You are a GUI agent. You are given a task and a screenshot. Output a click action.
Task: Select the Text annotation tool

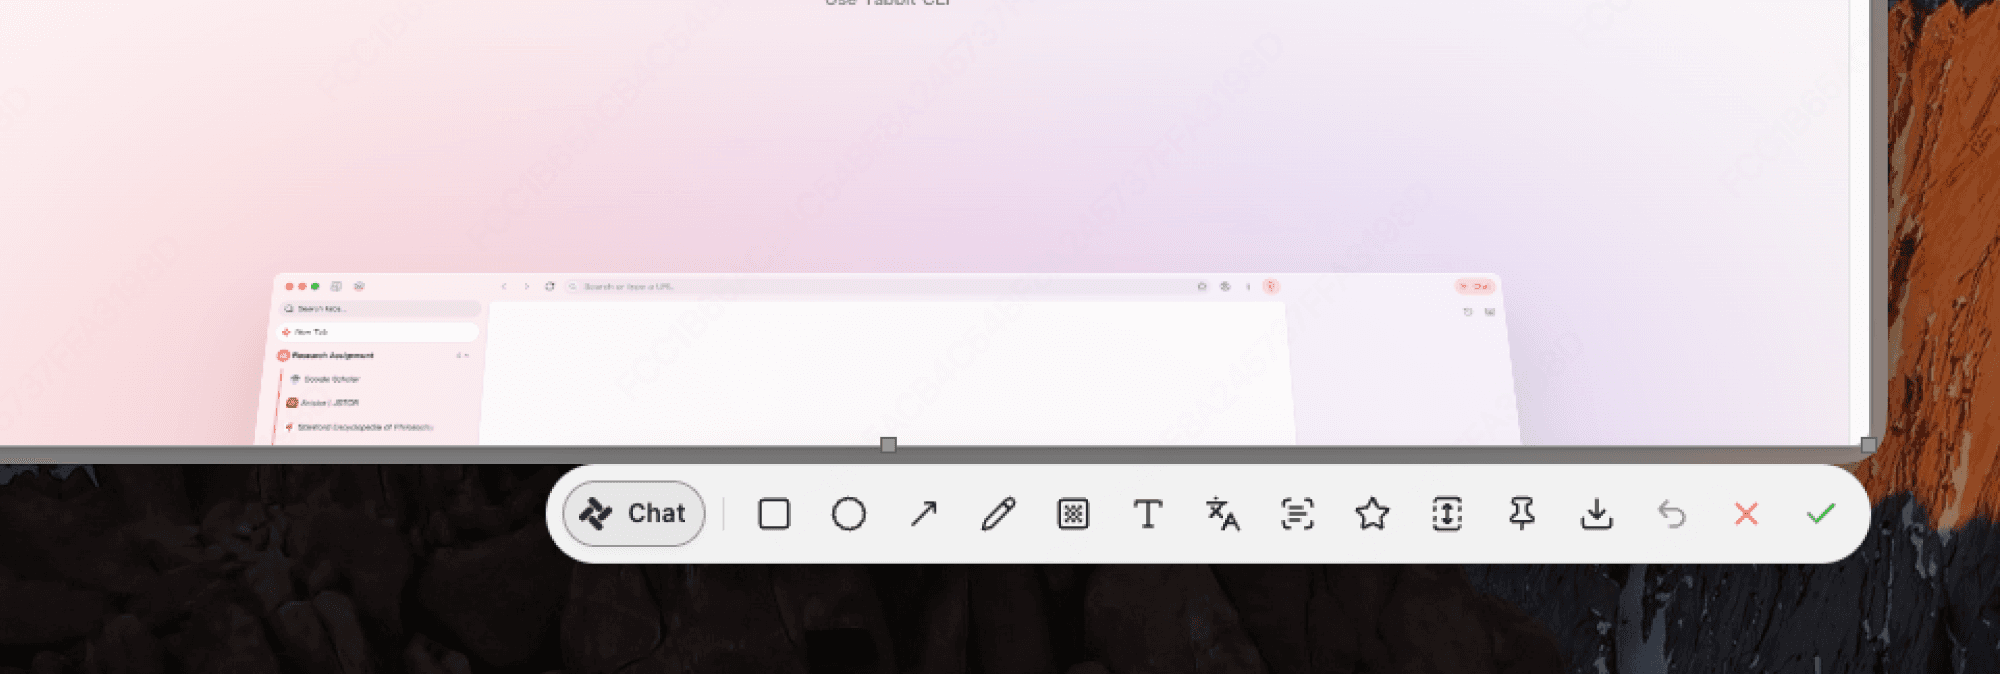(x=1148, y=514)
